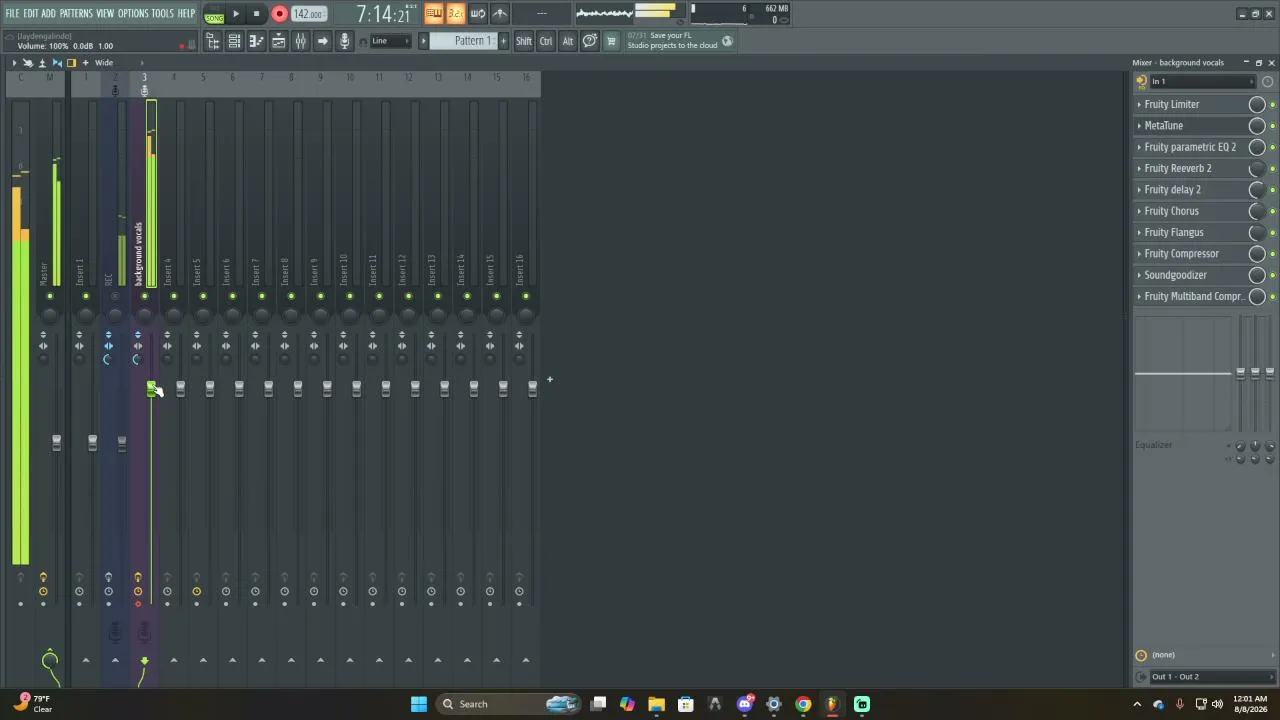
Task: Click the right arrow toolbar icon
Action: 322,41
